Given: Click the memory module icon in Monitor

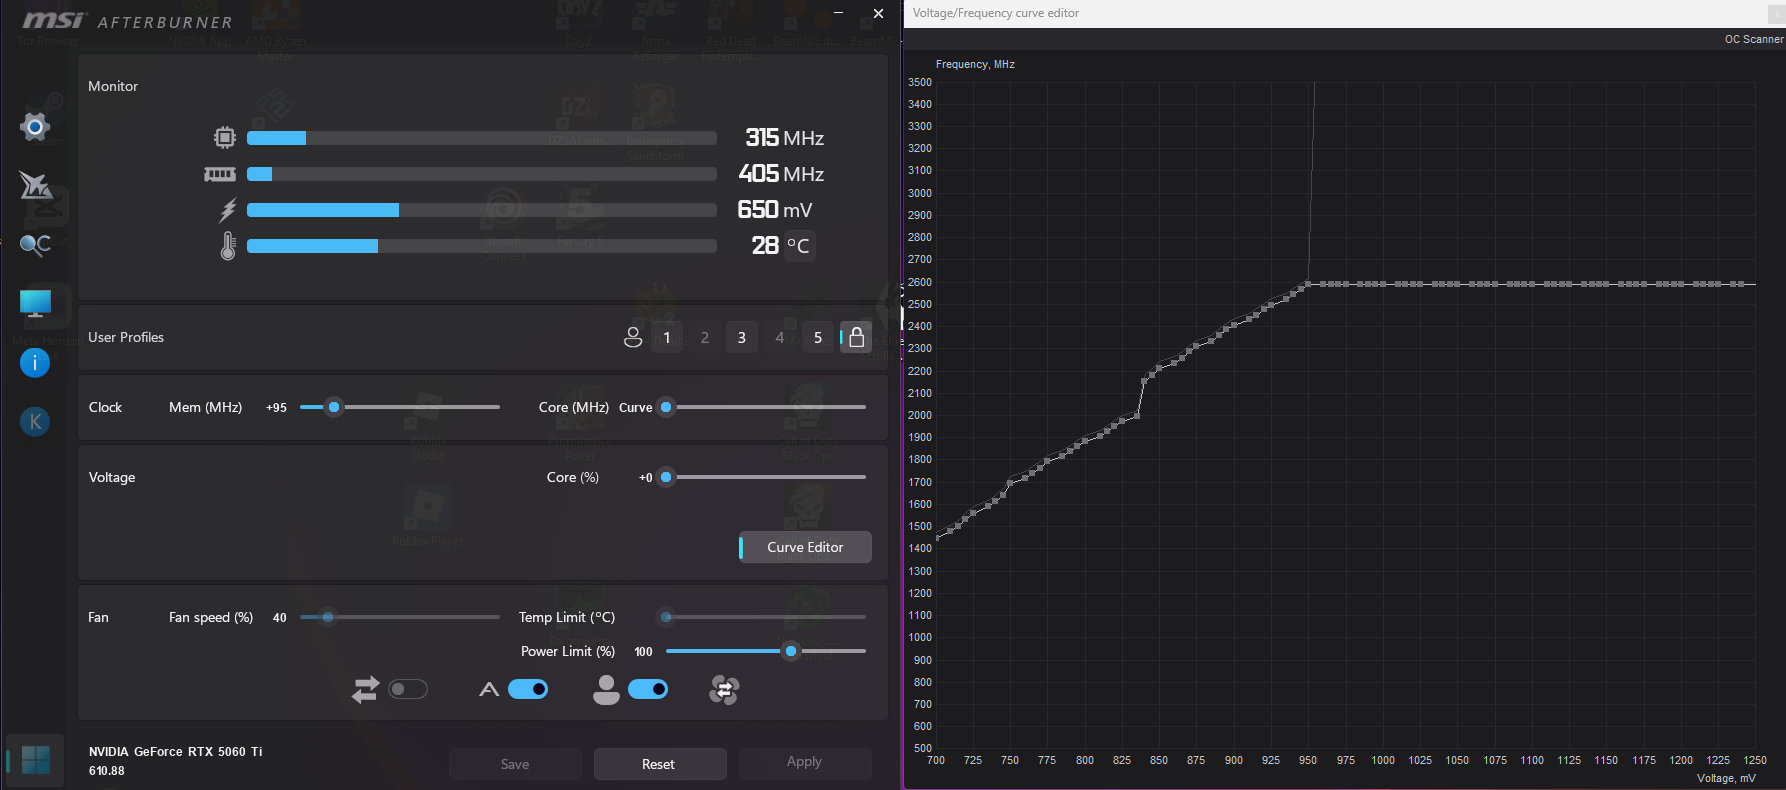Looking at the screenshot, I should tap(220, 174).
